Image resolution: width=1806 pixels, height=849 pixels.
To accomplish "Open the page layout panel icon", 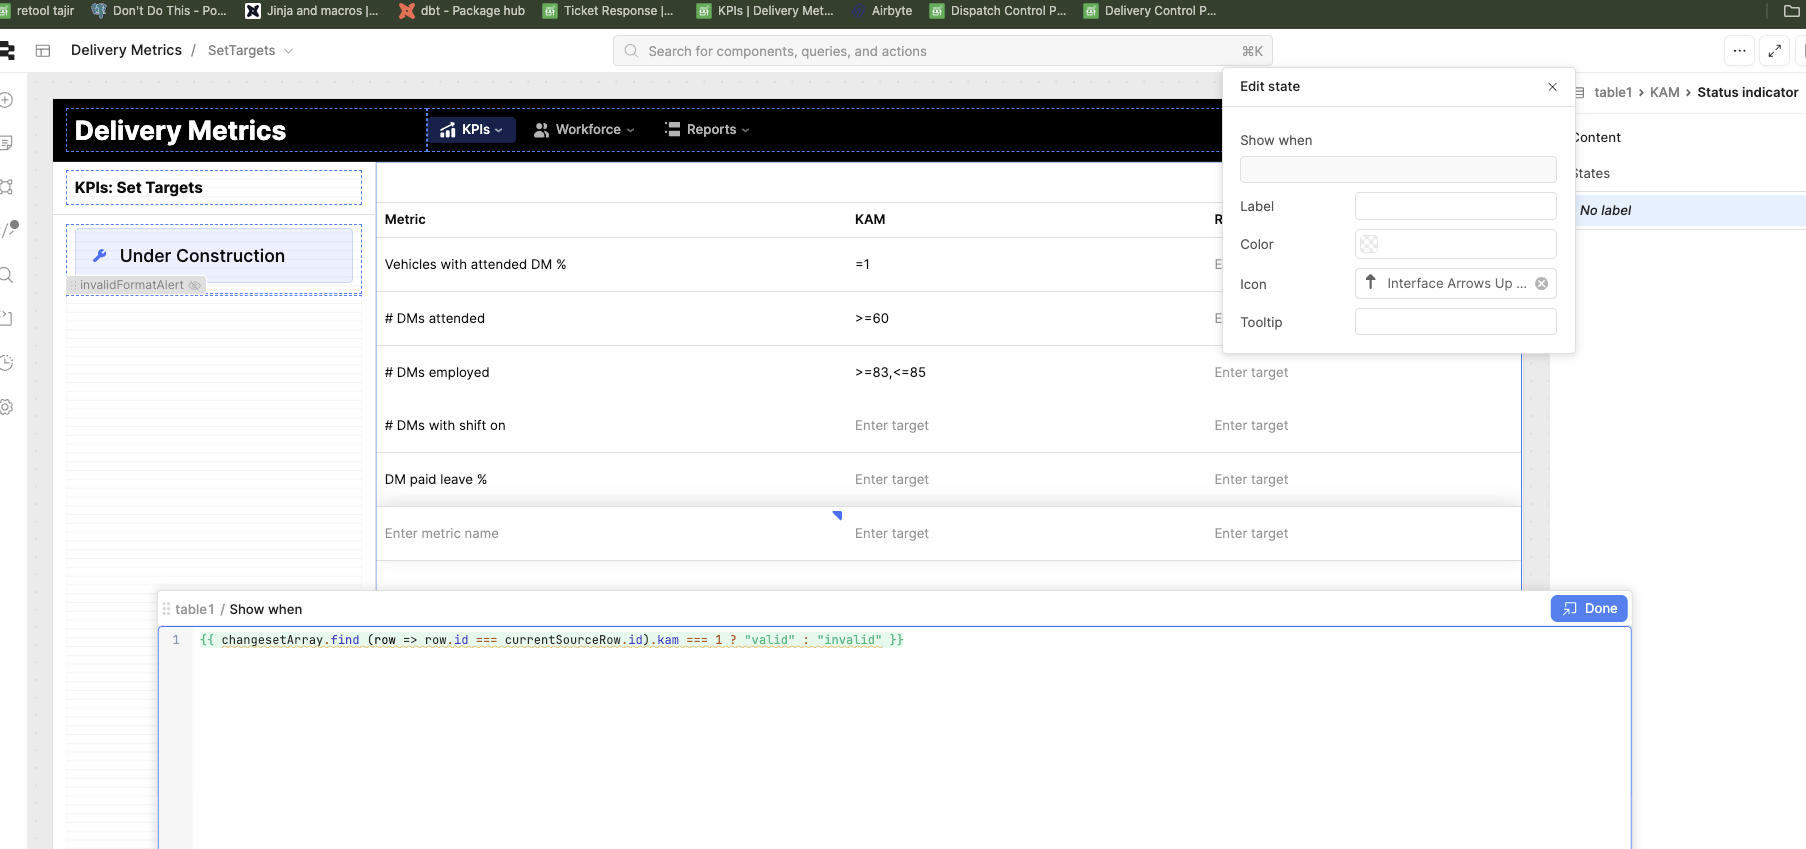I will [43, 51].
